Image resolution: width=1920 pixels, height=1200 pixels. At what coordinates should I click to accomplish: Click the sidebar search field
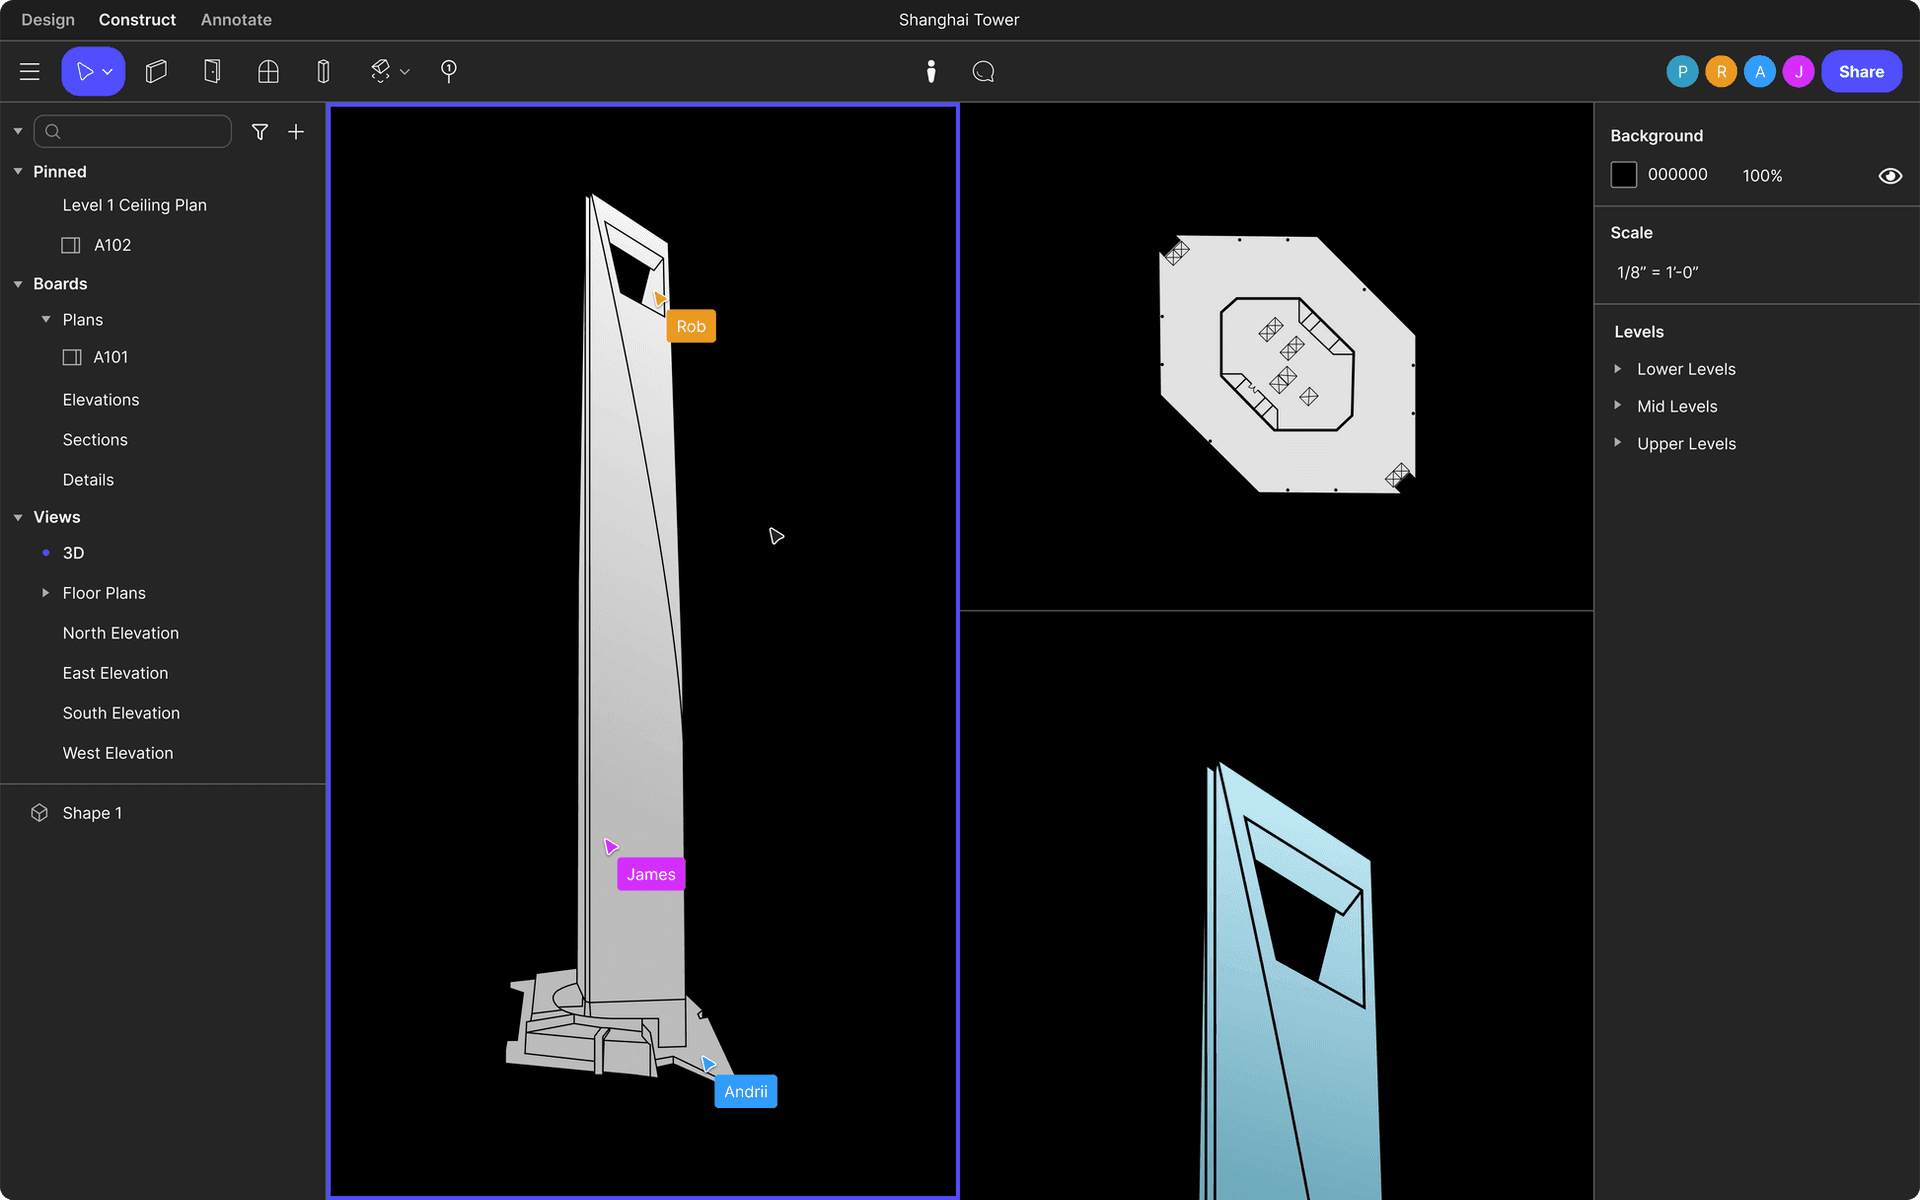point(140,132)
